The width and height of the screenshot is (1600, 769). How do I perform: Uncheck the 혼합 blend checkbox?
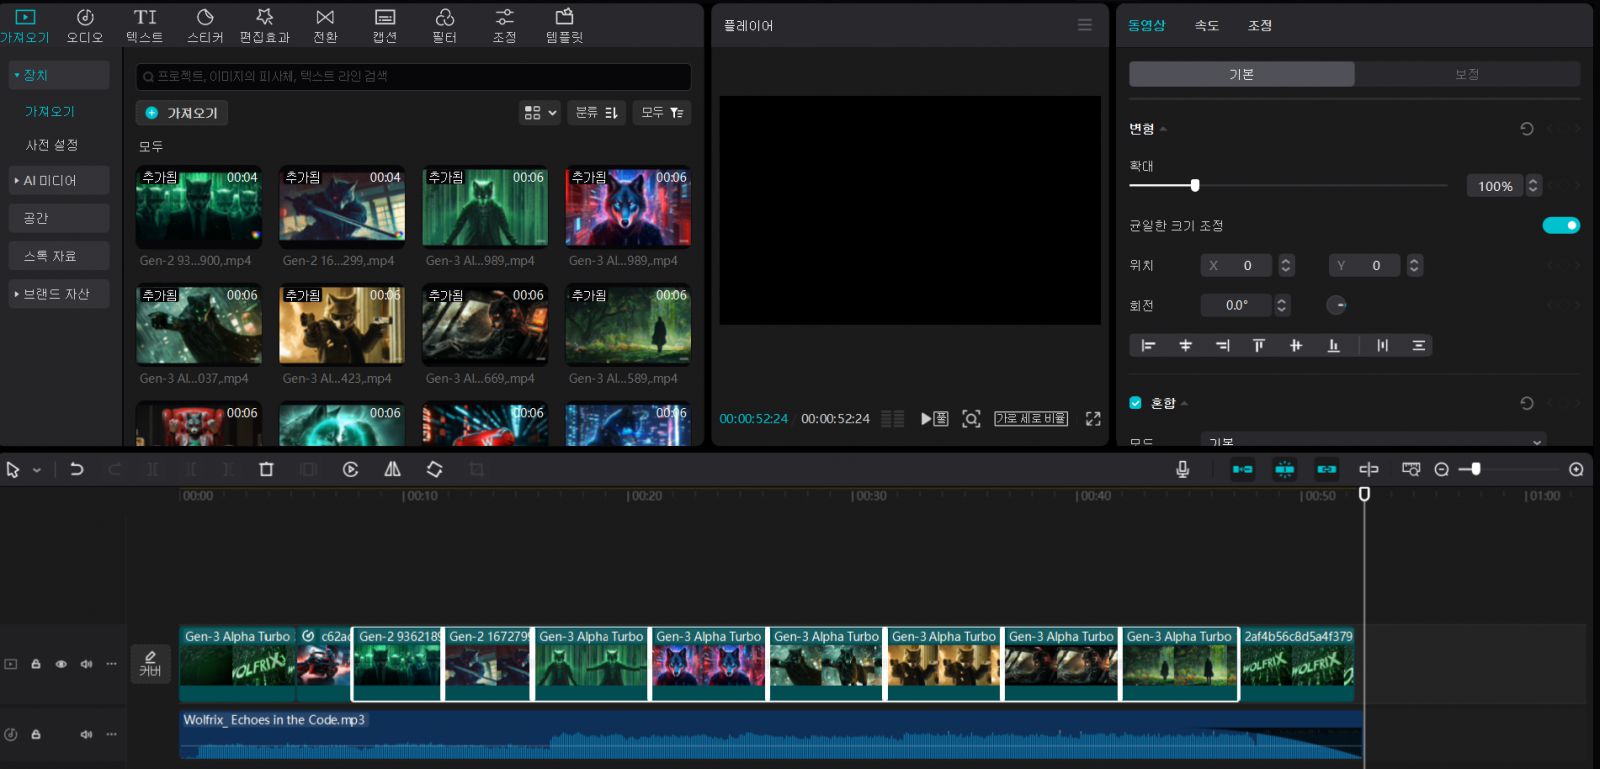point(1136,403)
